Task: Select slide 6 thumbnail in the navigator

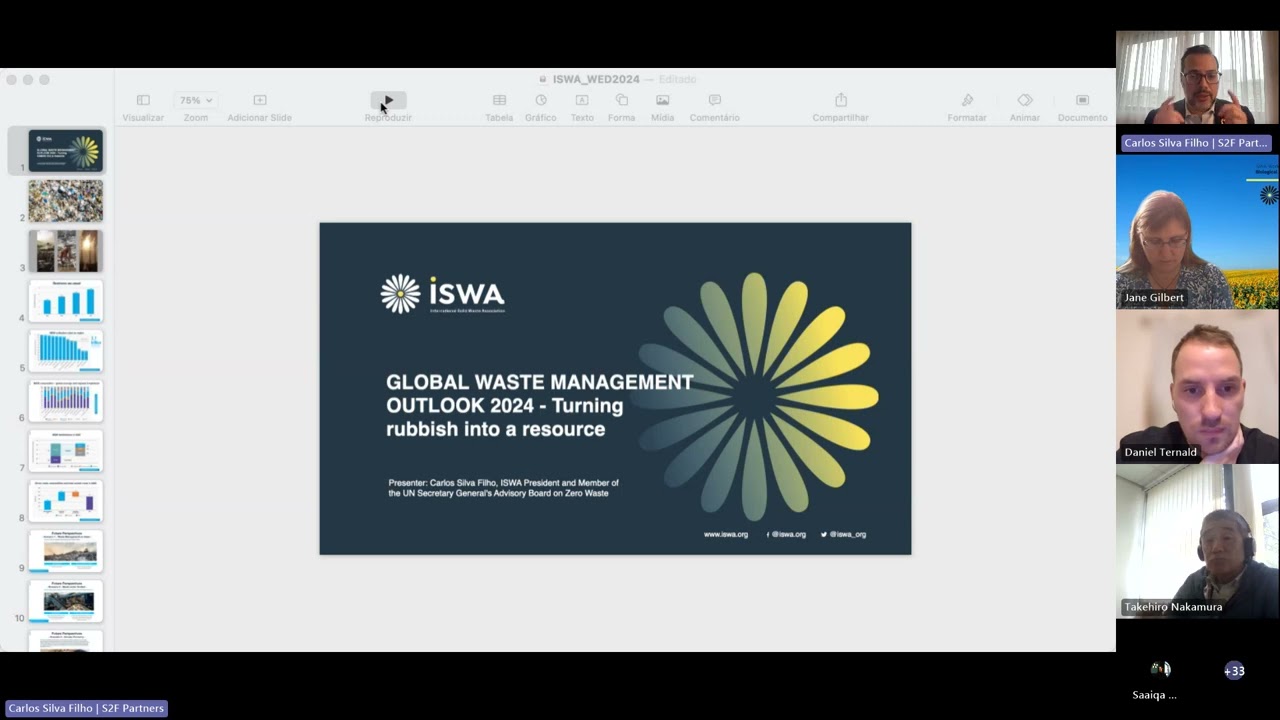Action: pos(65,401)
